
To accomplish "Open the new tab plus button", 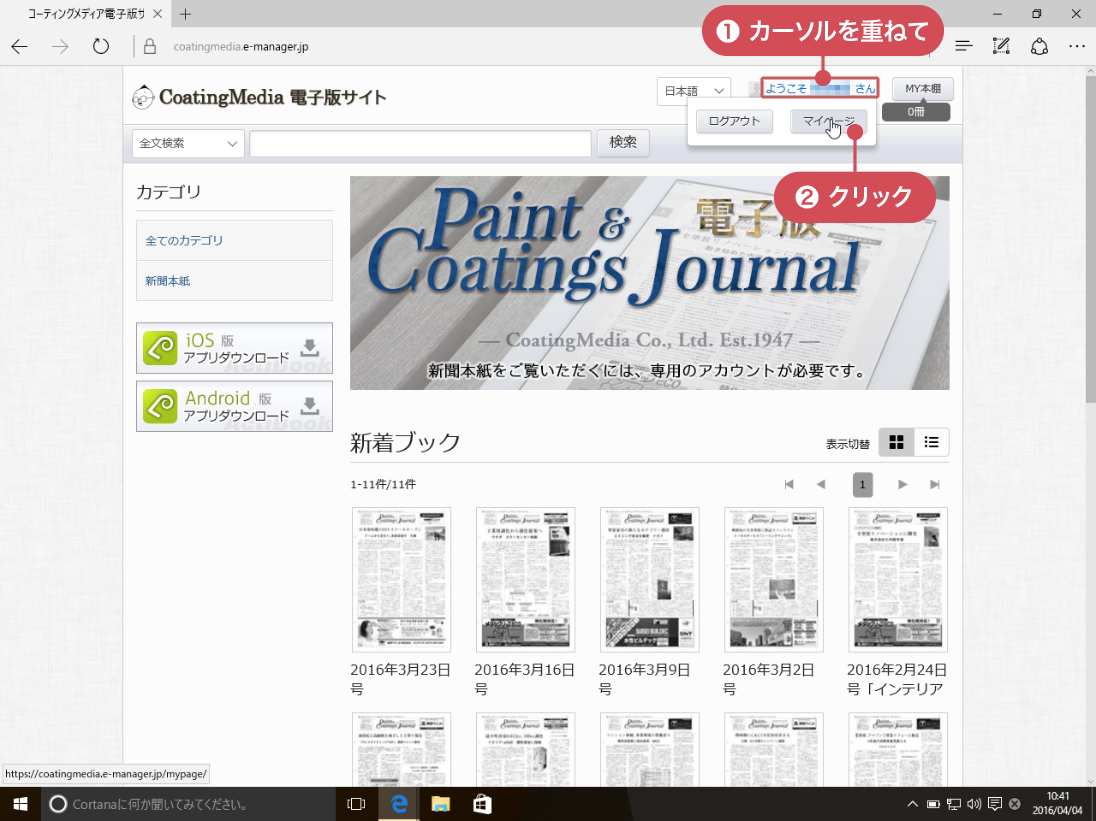I will tap(185, 14).
